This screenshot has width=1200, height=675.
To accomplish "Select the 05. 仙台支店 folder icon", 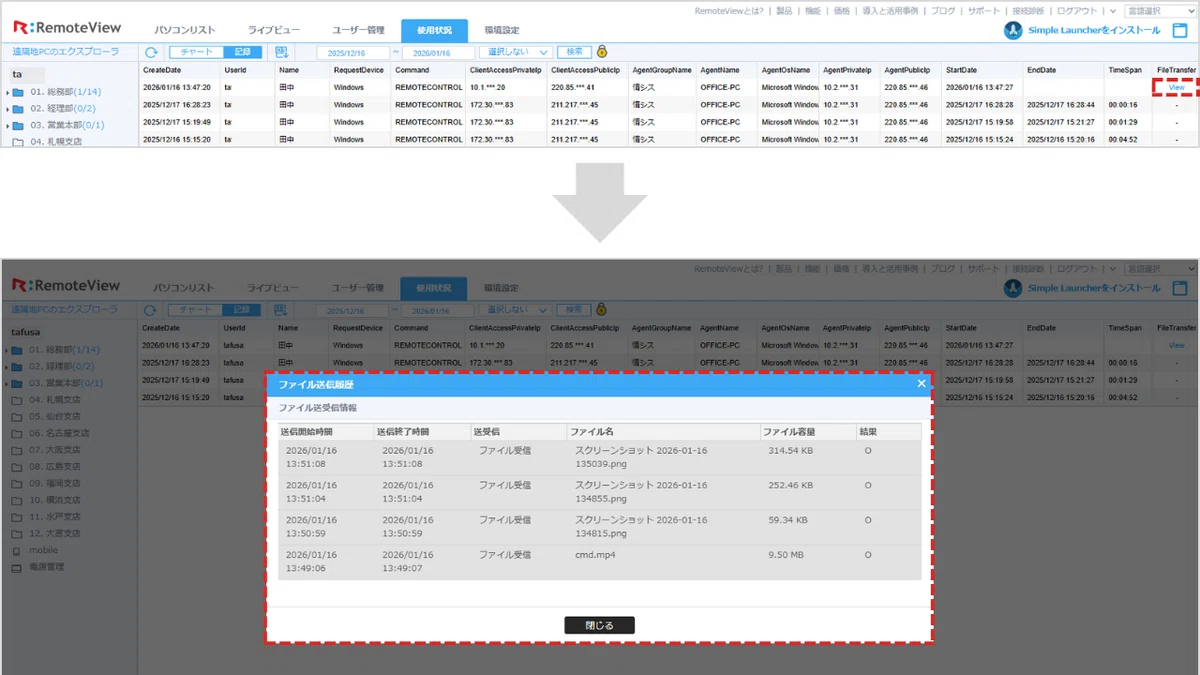I will tap(17, 417).
